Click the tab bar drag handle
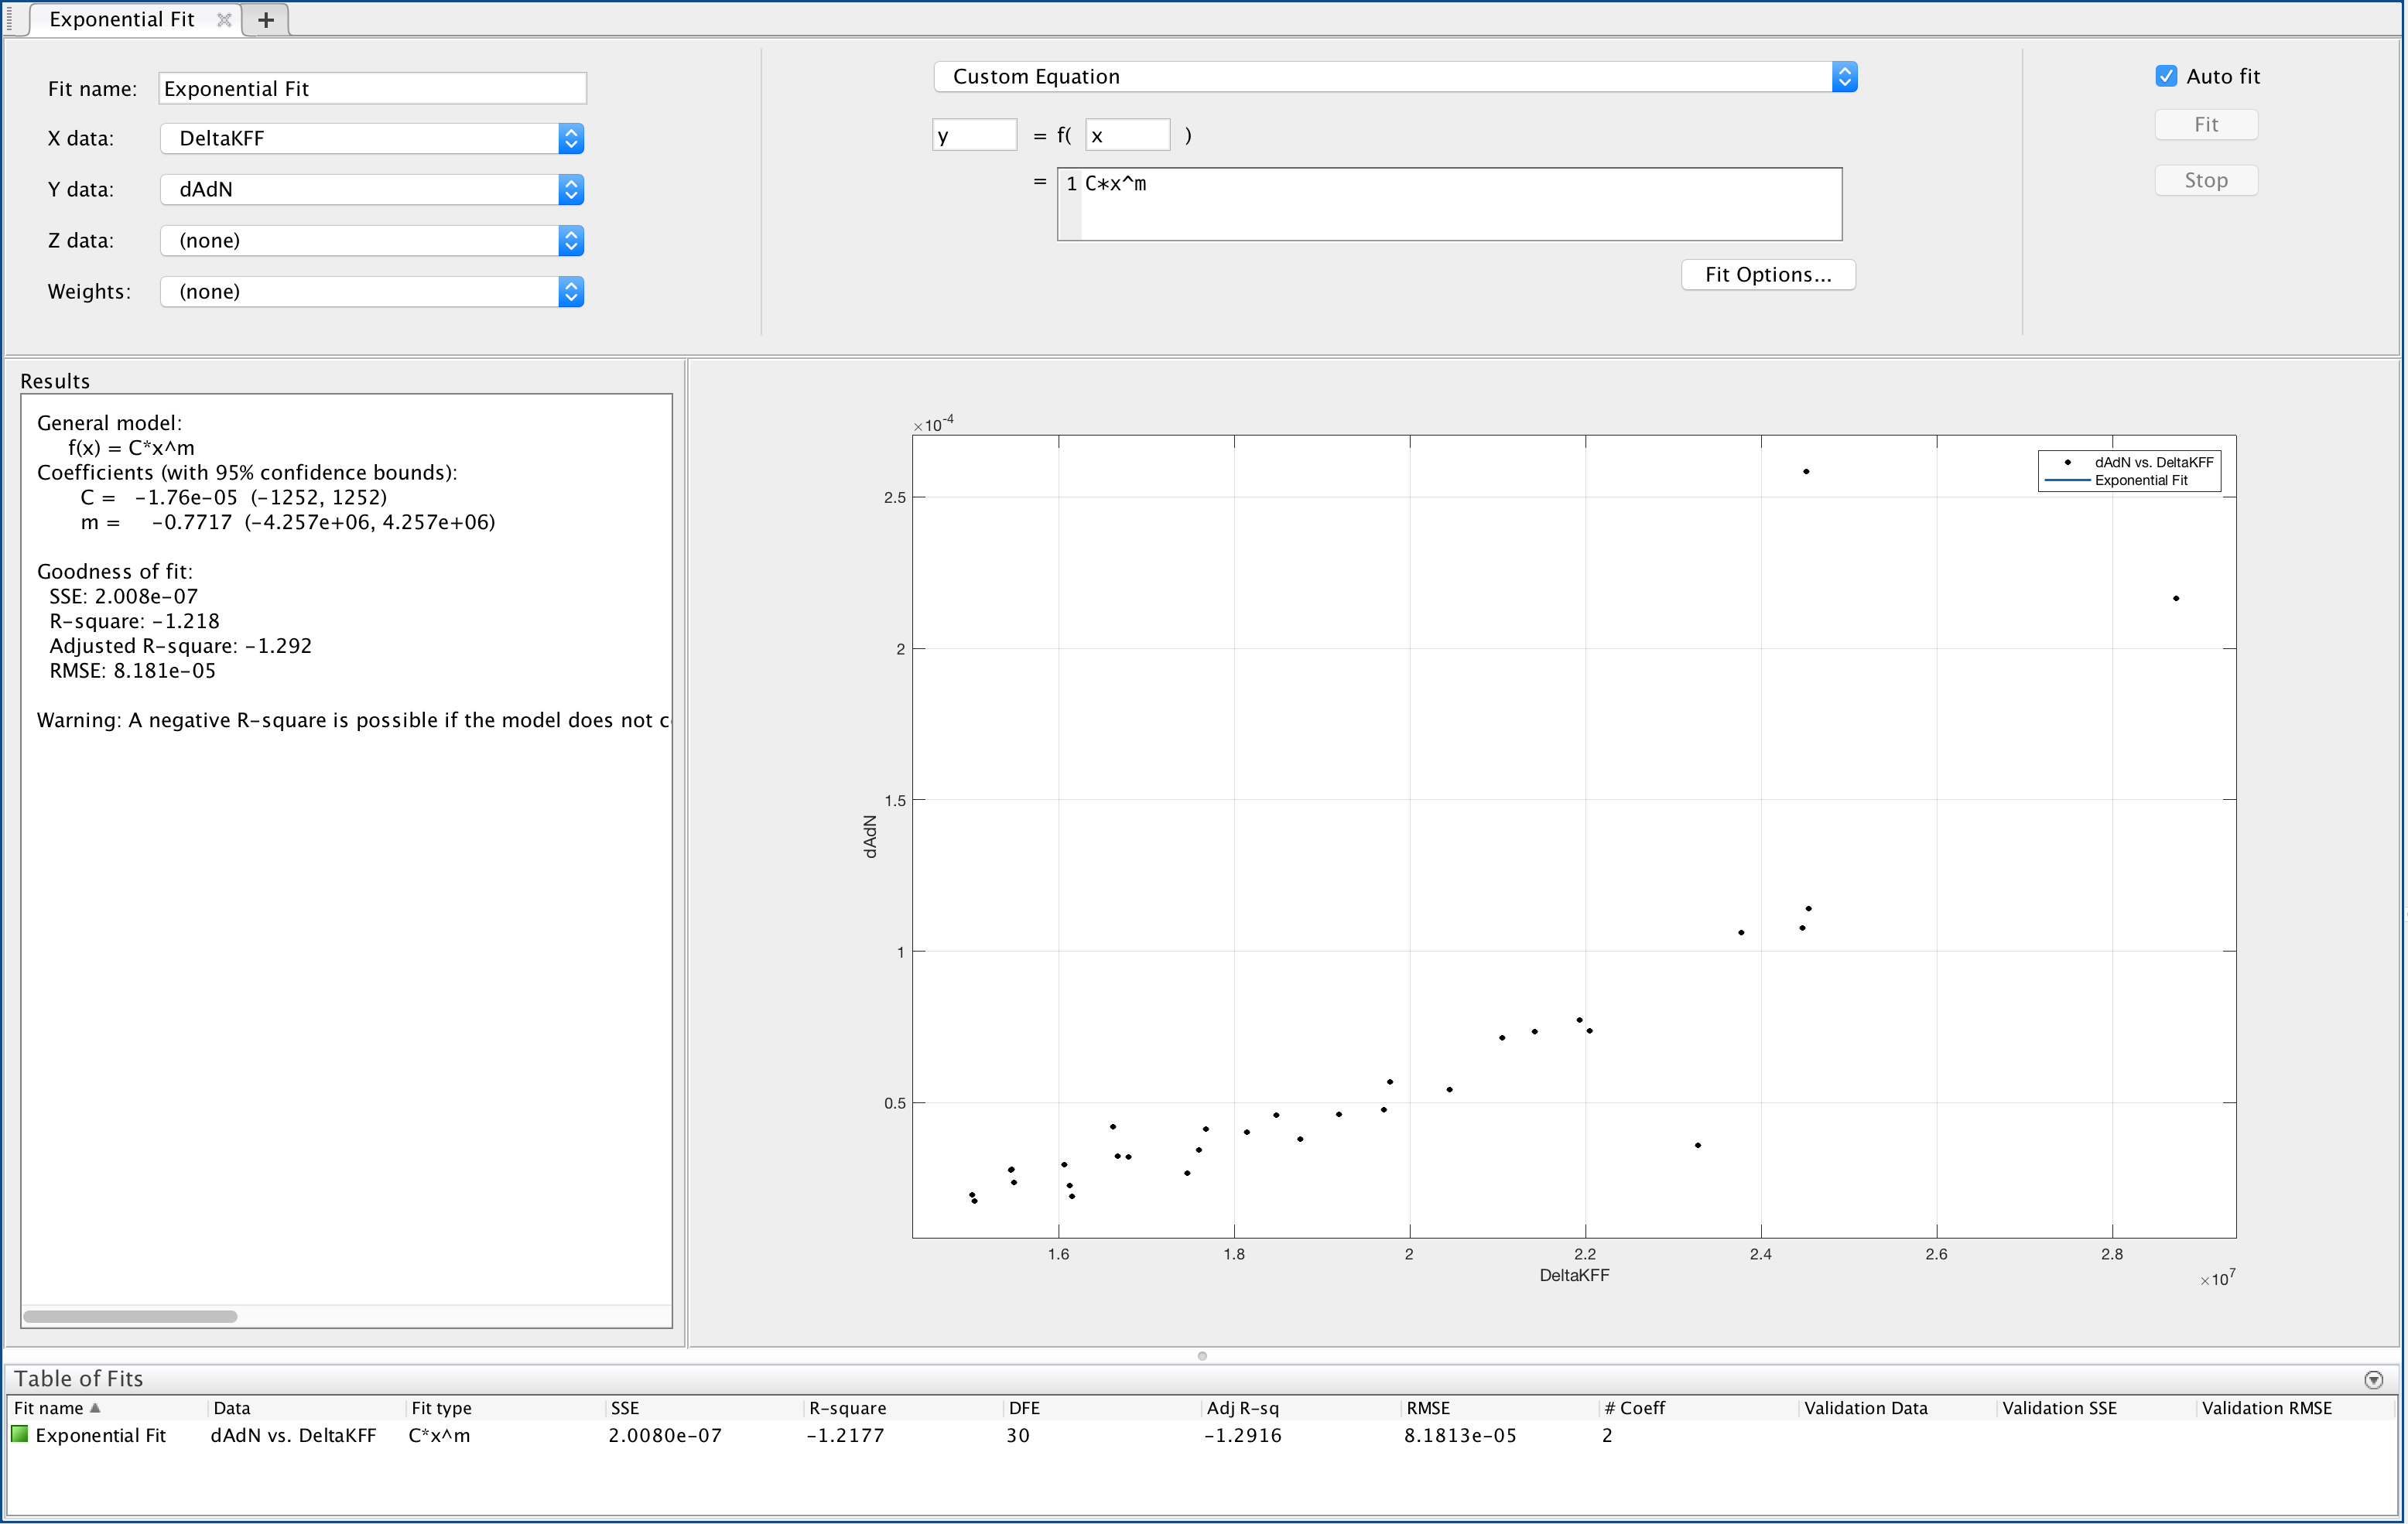2408x1524 pixels. 10,19
